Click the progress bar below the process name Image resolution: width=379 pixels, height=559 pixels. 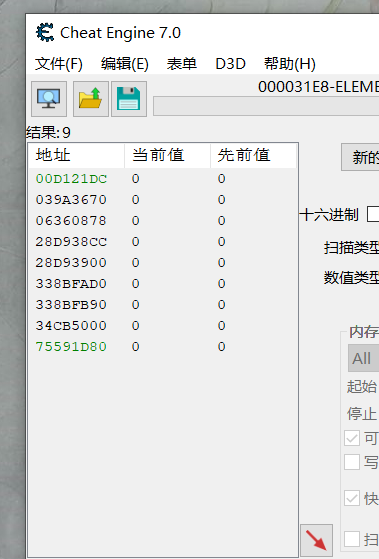pyautogui.click(x=266, y=106)
